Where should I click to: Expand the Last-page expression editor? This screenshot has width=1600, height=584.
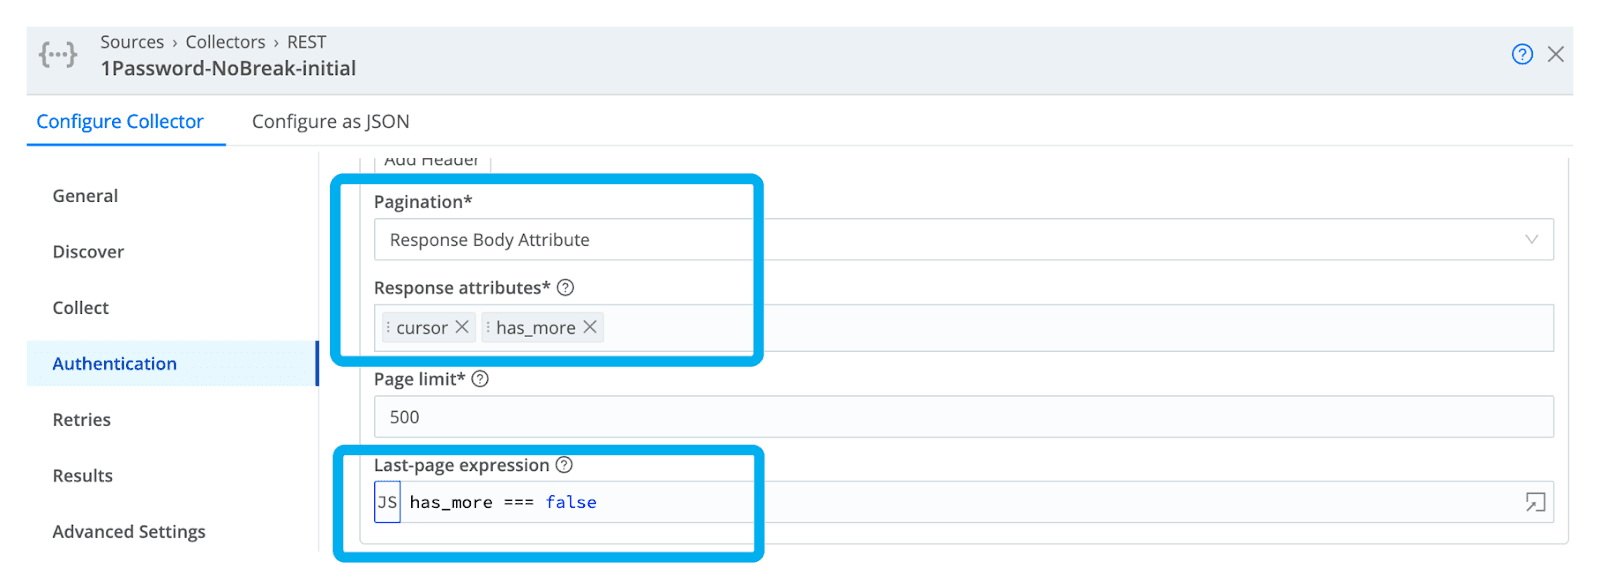point(1535,502)
